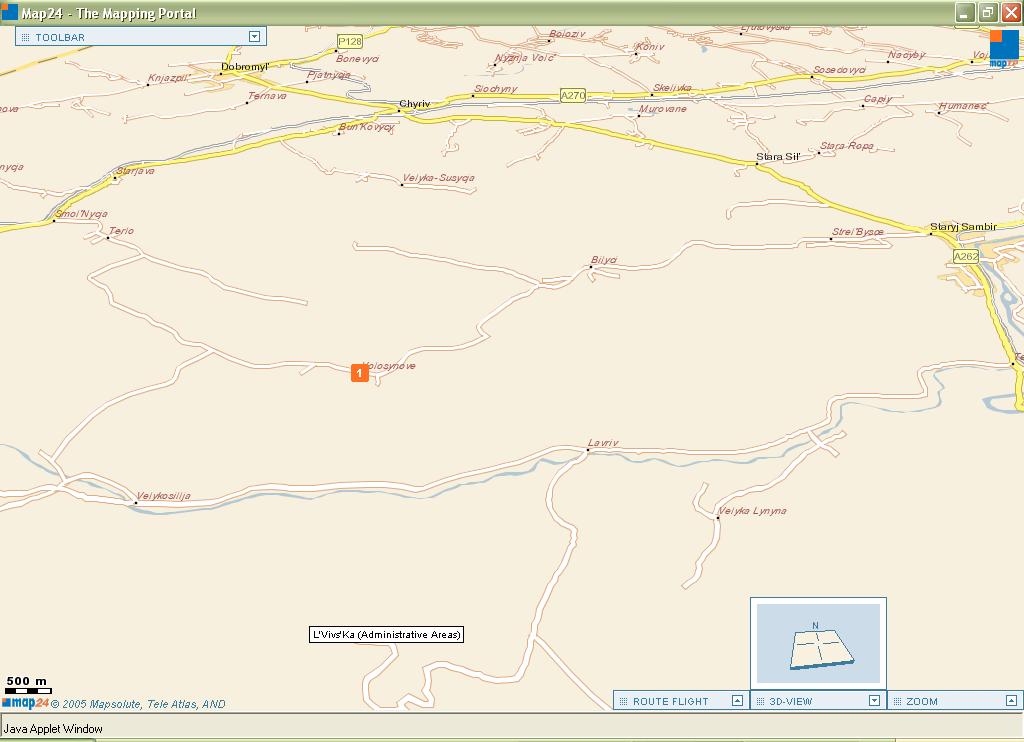The height and width of the screenshot is (742, 1024).
Task: Click the Map24 logo in top-right corner
Action: click(x=1003, y=48)
